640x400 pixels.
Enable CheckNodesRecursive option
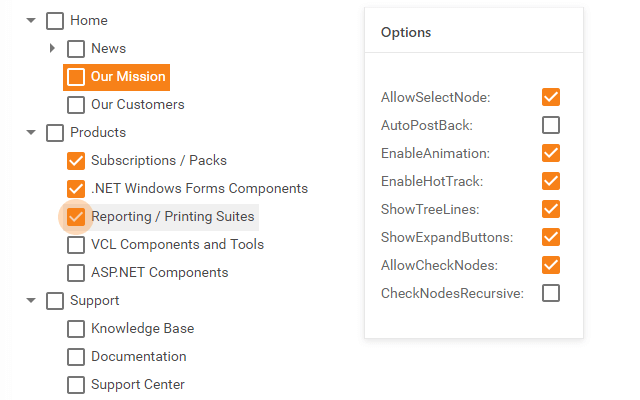pyautogui.click(x=551, y=293)
